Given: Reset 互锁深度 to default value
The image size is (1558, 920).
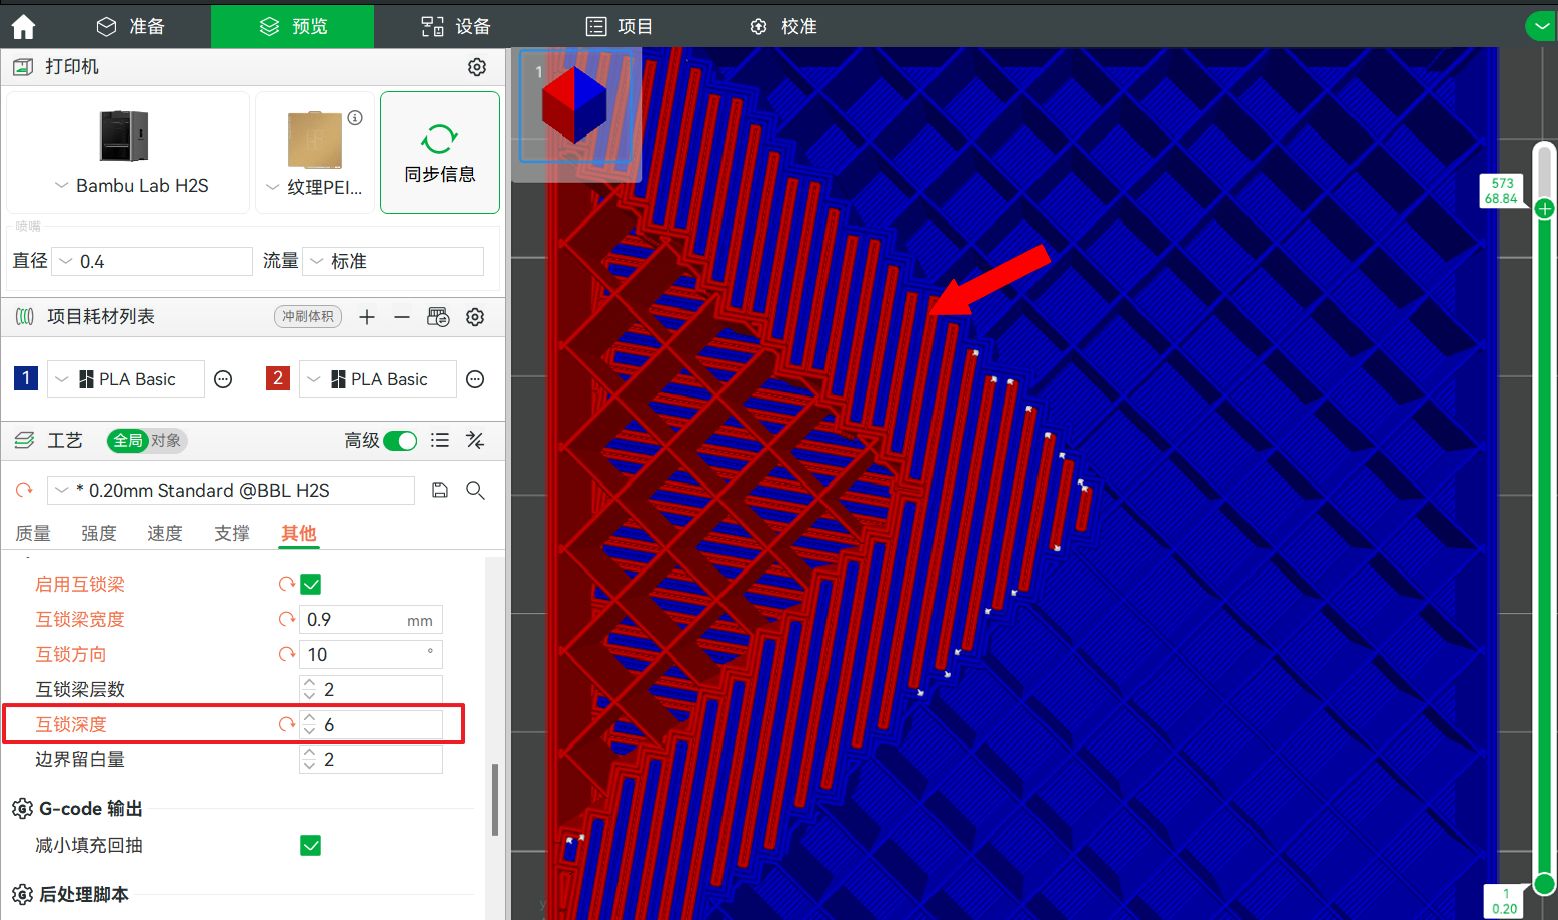Looking at the screenshot, I should [286, 725].
